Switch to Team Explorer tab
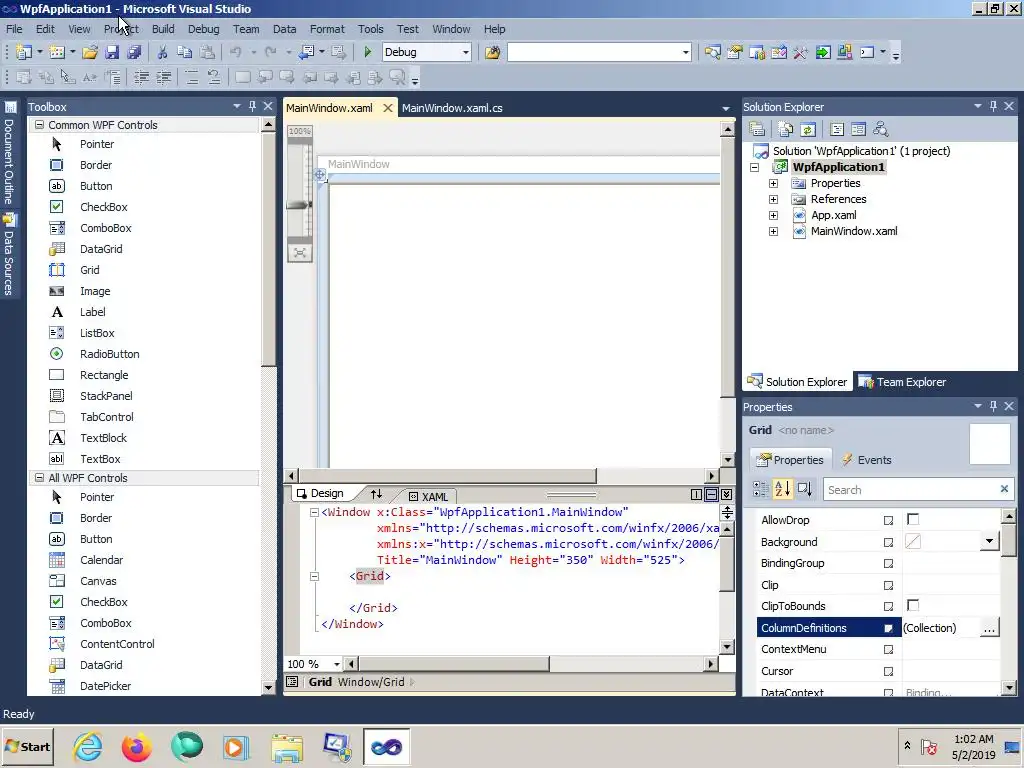The image size is (1024, 768). coord(902,382)
